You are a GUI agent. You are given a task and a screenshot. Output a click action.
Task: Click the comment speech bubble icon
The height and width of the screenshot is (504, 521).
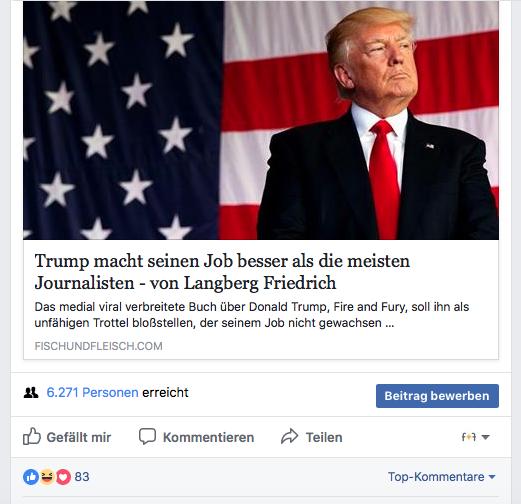pos(147,436)
